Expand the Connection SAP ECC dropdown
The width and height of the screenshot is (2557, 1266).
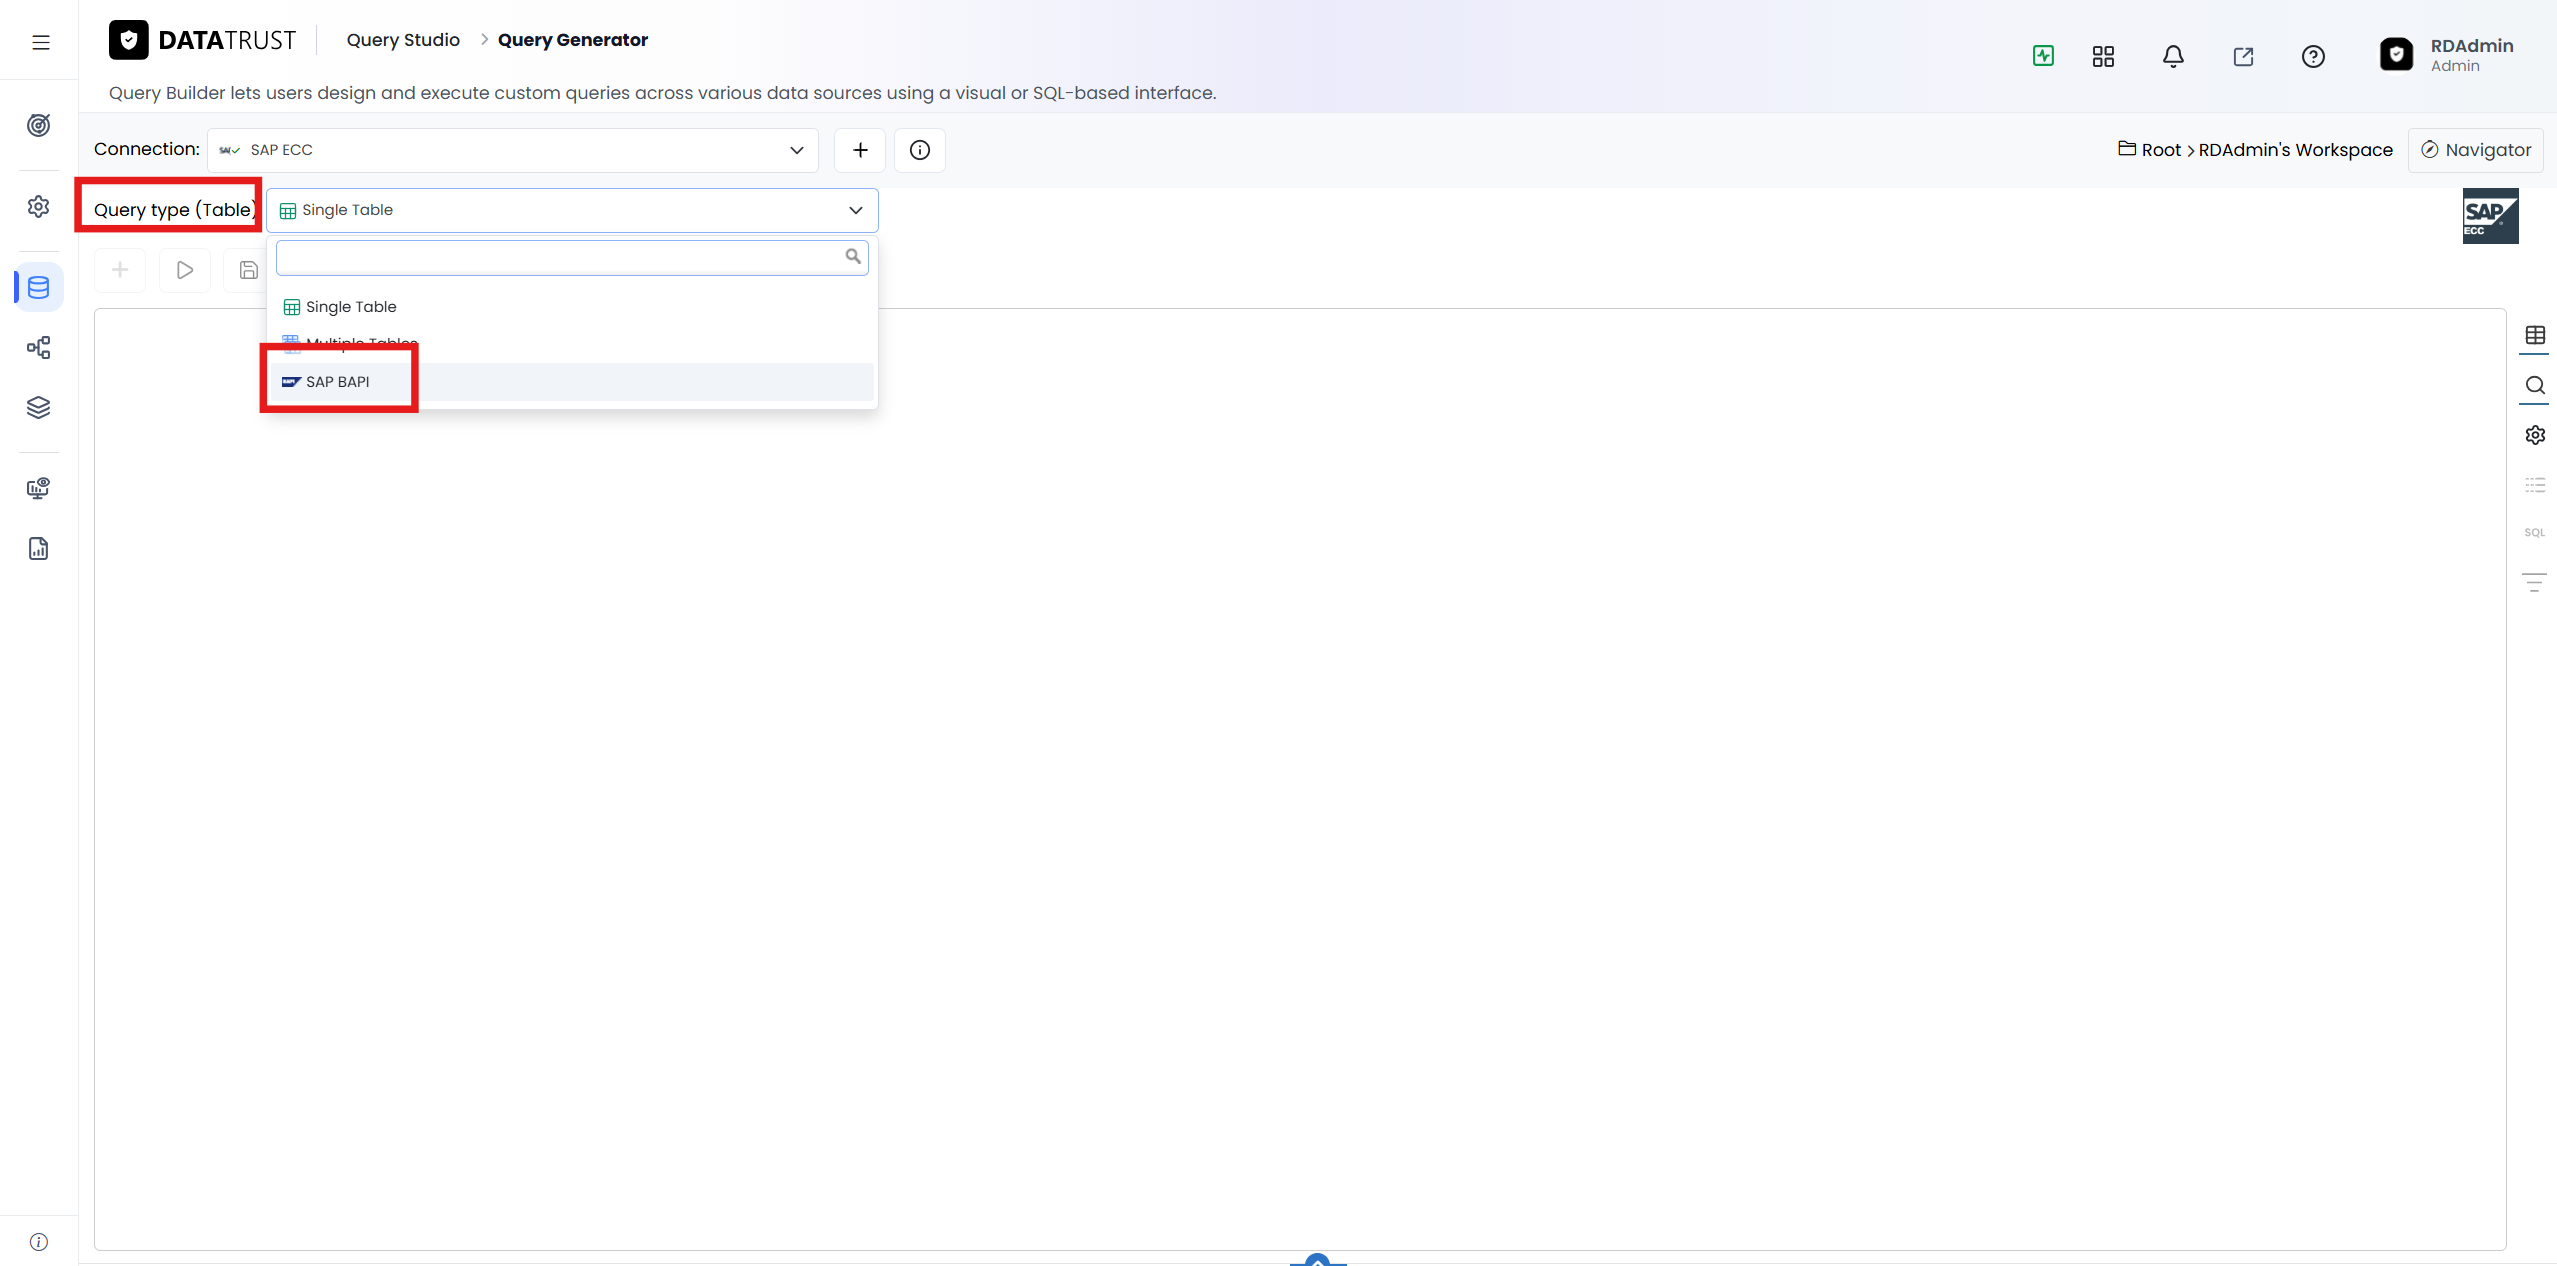513,150
